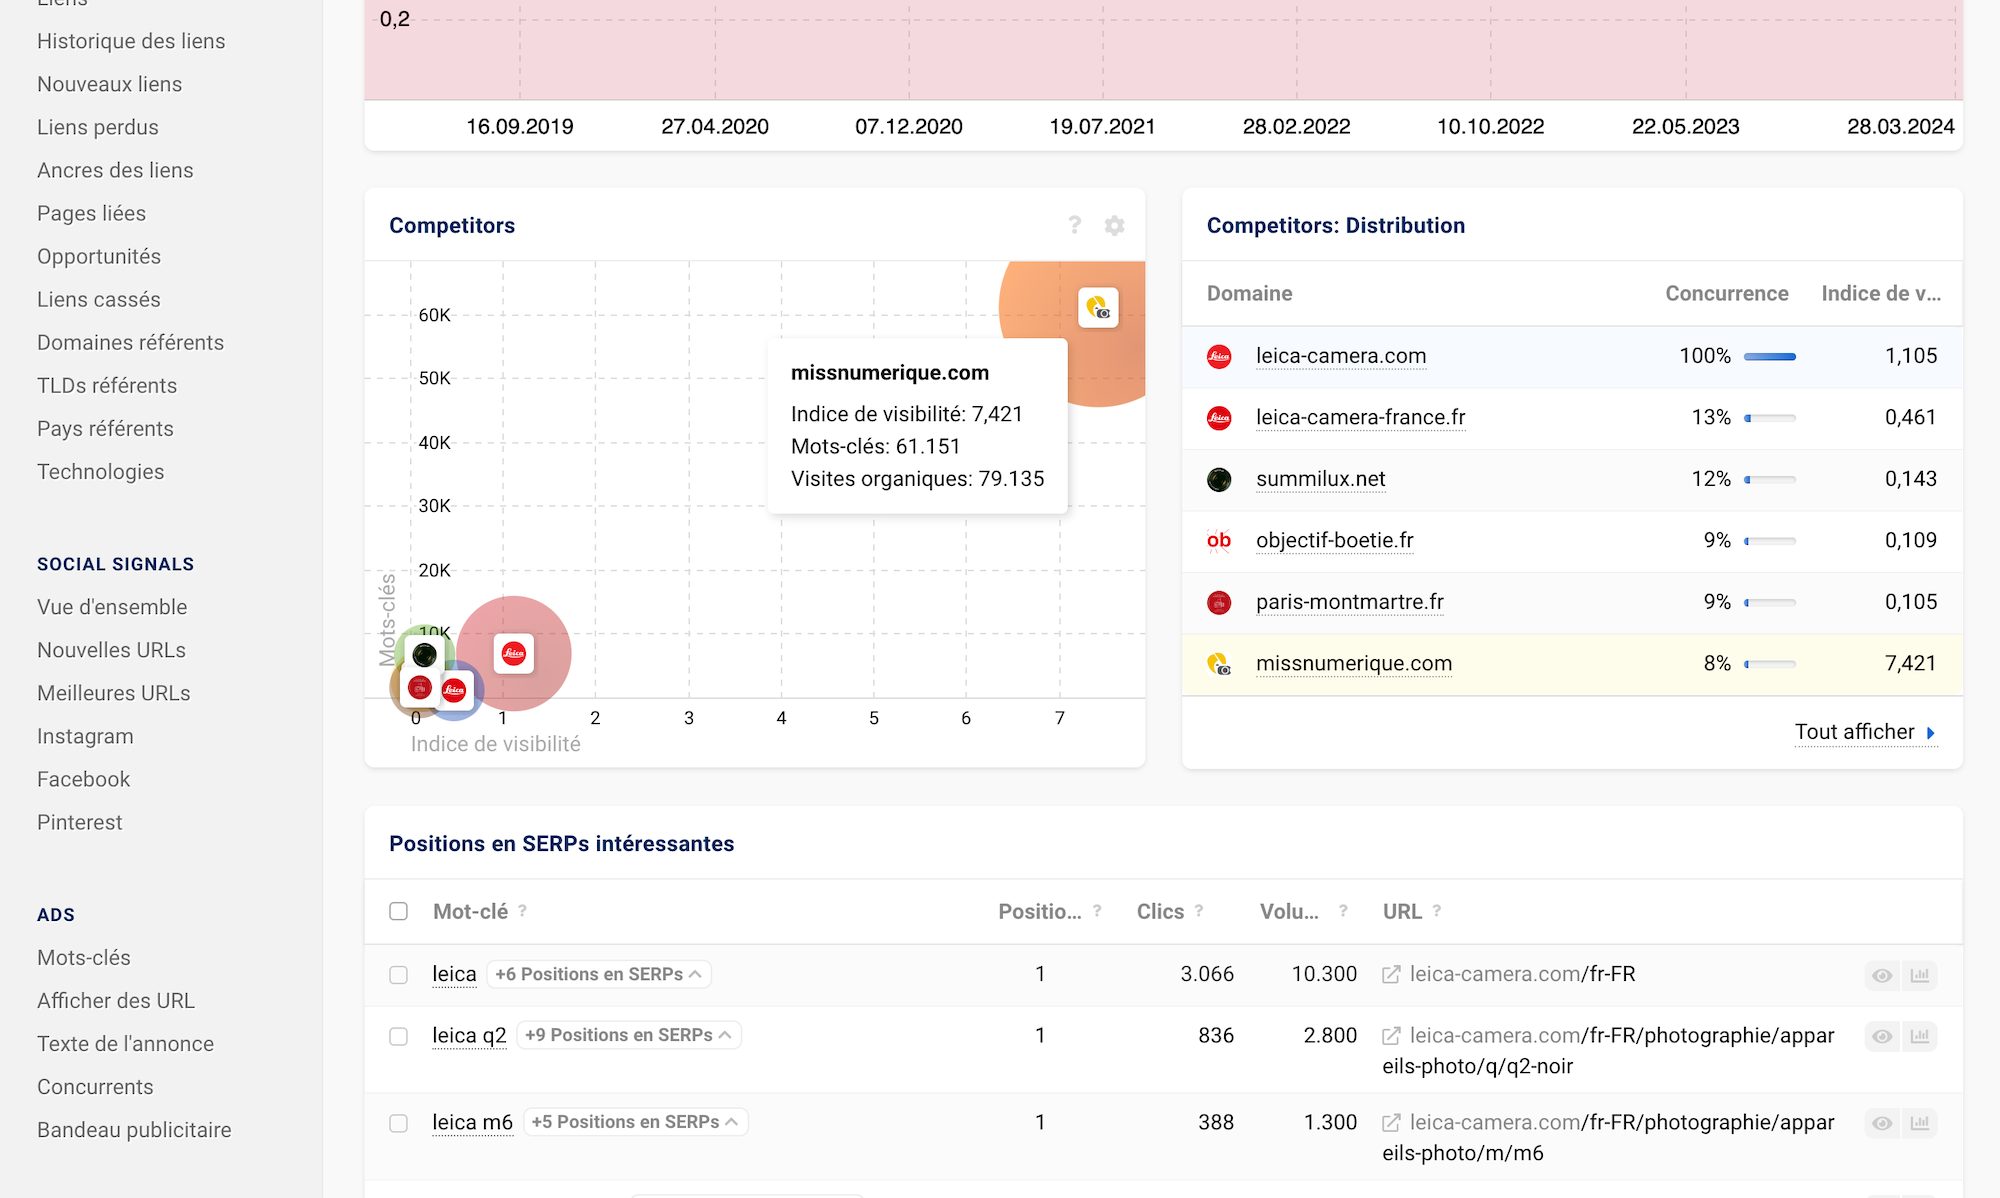The width and height of the screenshot is (2000, 1198).
Task: Open chart icon for the leica keyword row
Action: pyautogui.click(x=1920, y=975)
